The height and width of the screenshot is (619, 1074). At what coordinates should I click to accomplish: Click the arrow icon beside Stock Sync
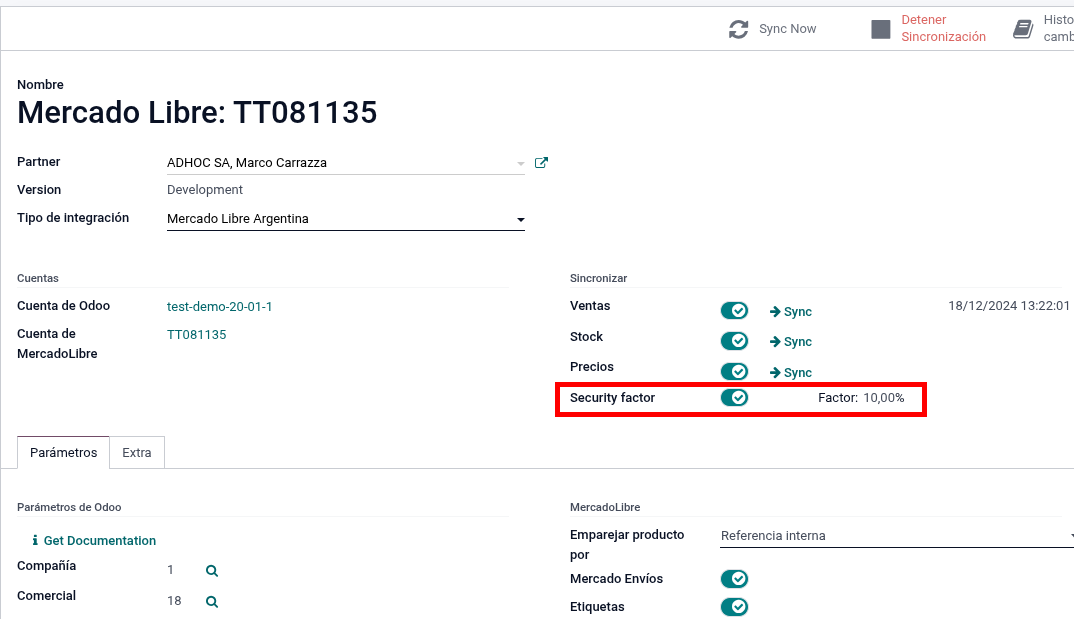[775, 342]
